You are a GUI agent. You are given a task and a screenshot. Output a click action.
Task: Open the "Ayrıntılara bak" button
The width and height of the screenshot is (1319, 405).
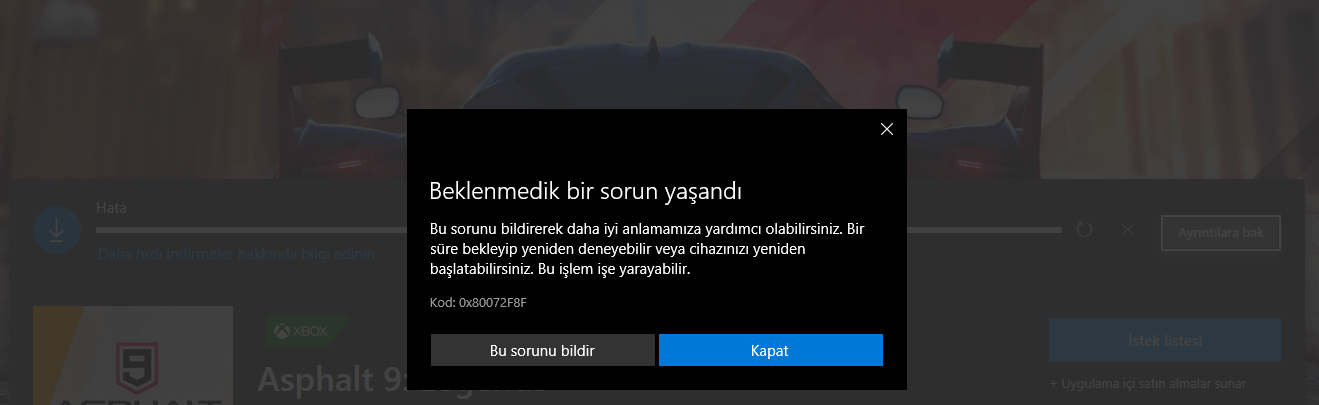click(1220, 232)
